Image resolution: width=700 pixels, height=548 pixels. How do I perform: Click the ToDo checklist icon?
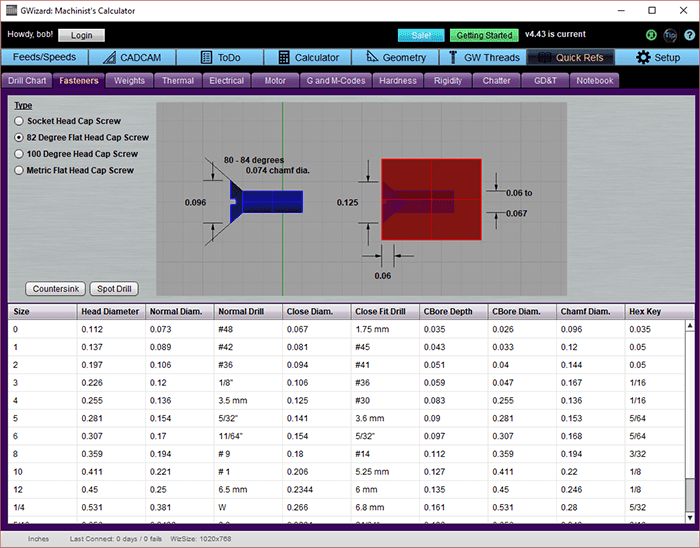[x=206, y=58]
